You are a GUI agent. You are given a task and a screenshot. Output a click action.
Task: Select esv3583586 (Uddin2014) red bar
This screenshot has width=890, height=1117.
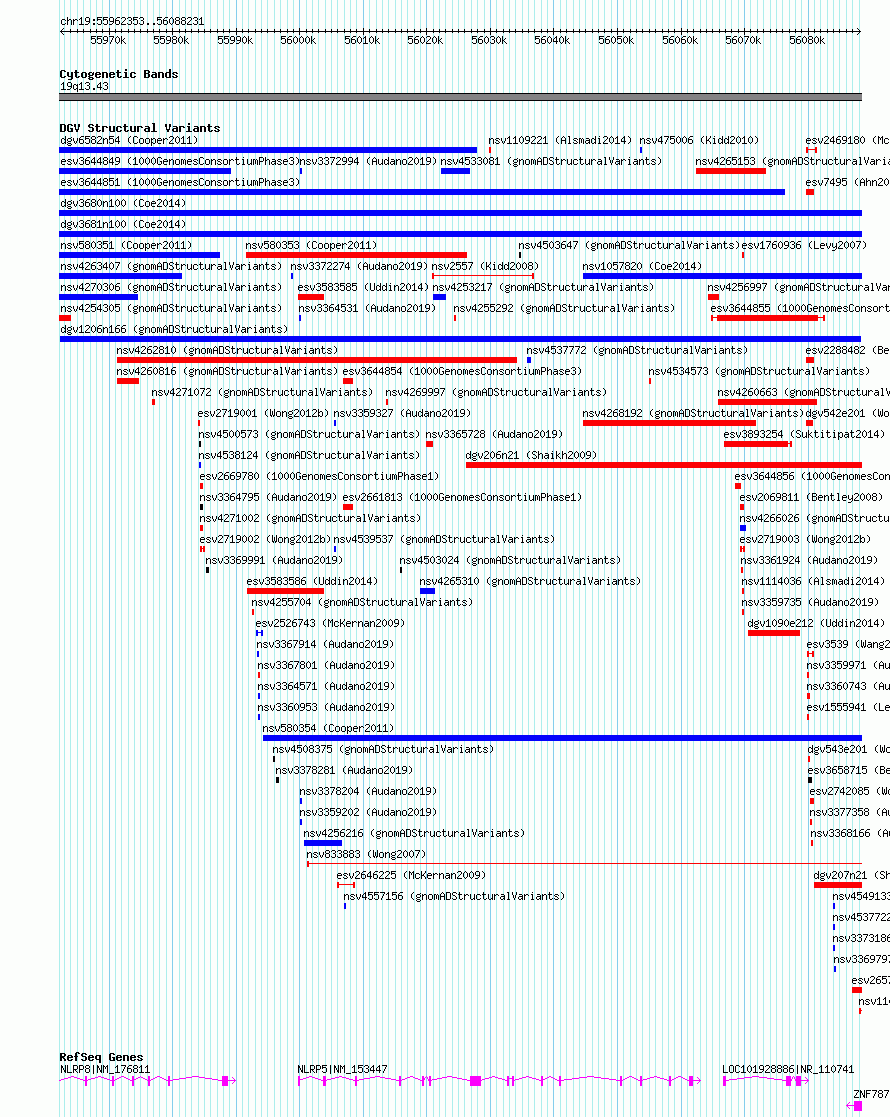(285, 591)
